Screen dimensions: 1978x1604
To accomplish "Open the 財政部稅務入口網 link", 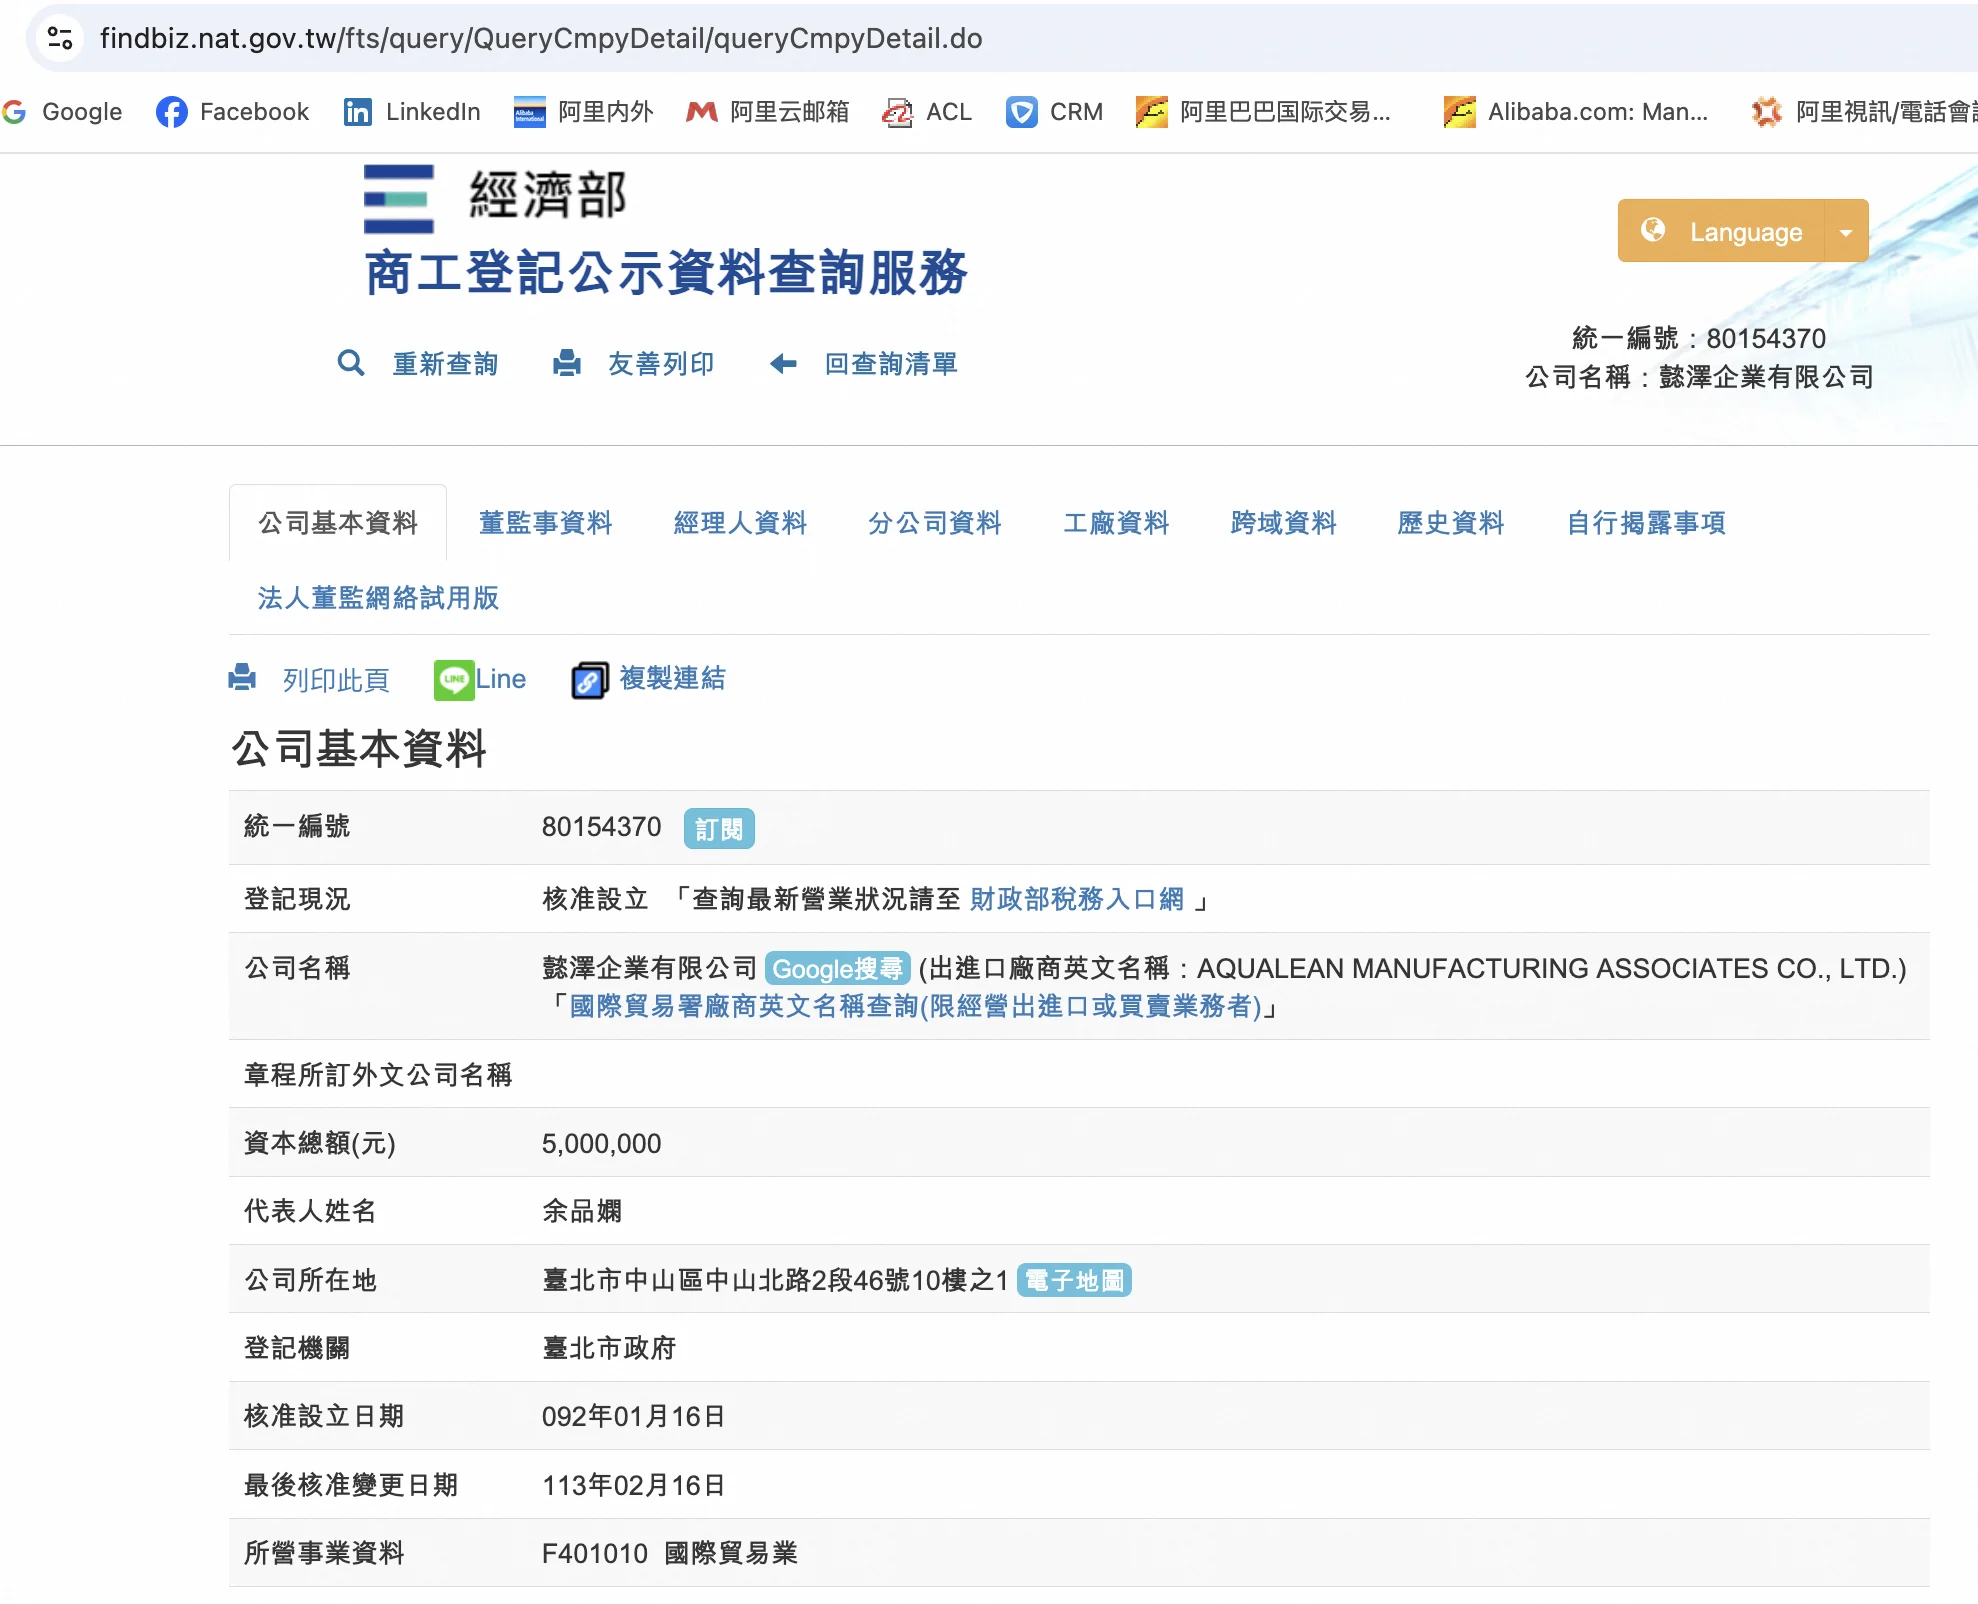I will tap(1076, 899).
